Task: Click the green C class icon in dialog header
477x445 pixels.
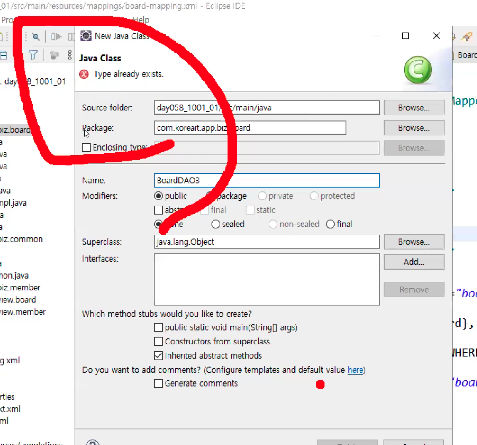Action: point(418,70)
